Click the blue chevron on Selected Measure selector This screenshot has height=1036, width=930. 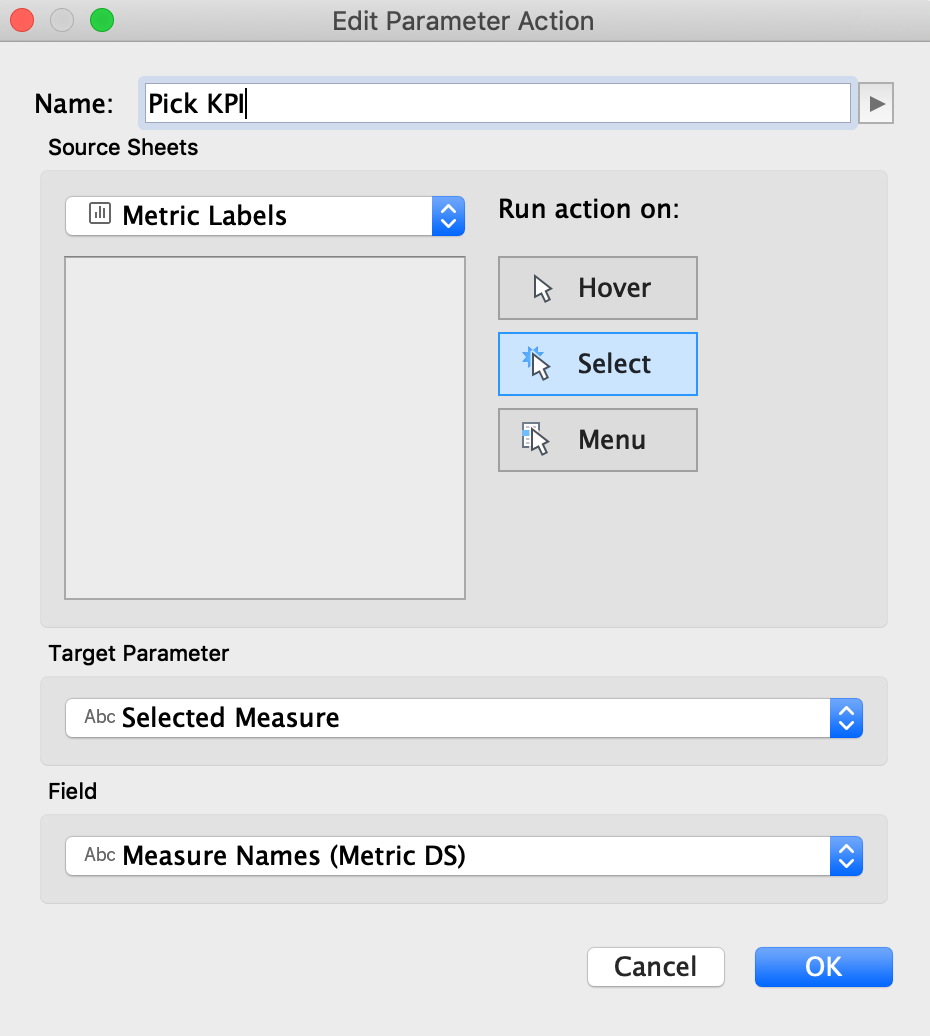pyautogui.click(x=845, y=717)
